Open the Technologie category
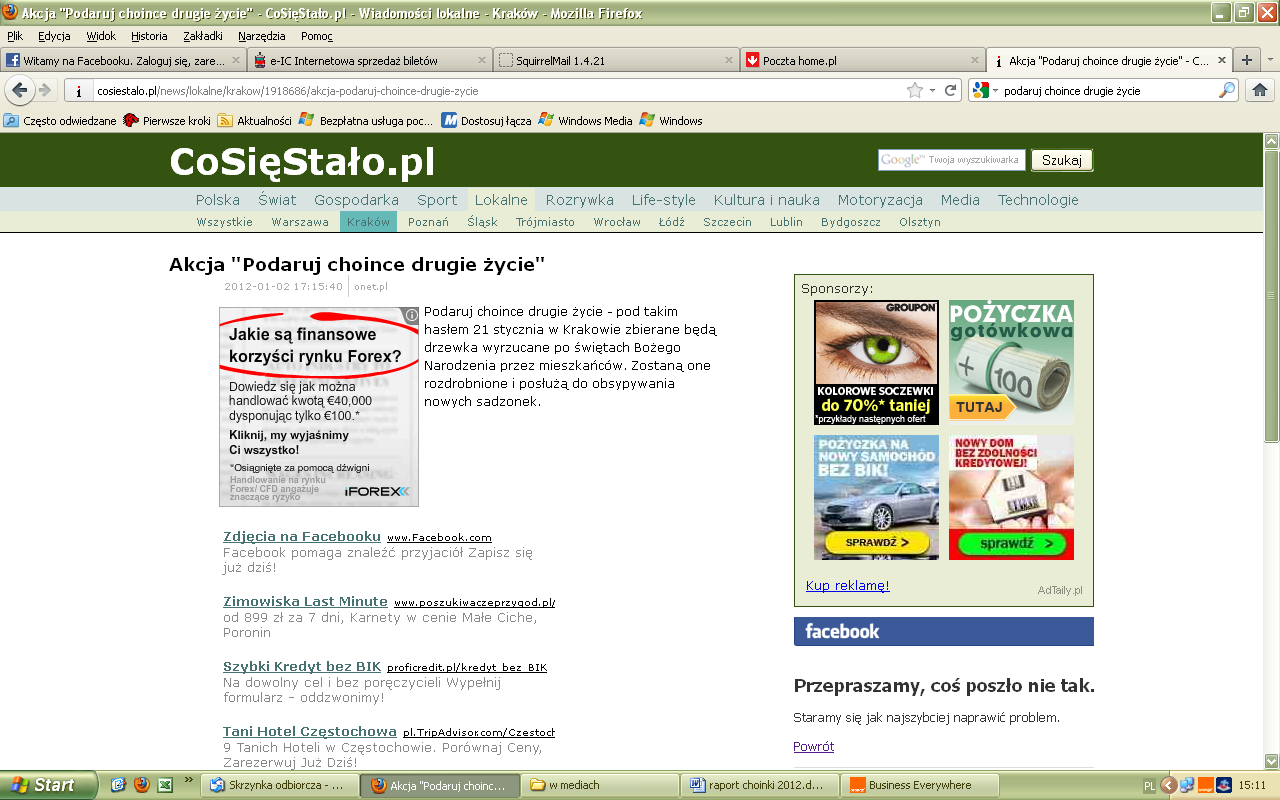Screen dimensions: 1280x800 coord(1038,200)
